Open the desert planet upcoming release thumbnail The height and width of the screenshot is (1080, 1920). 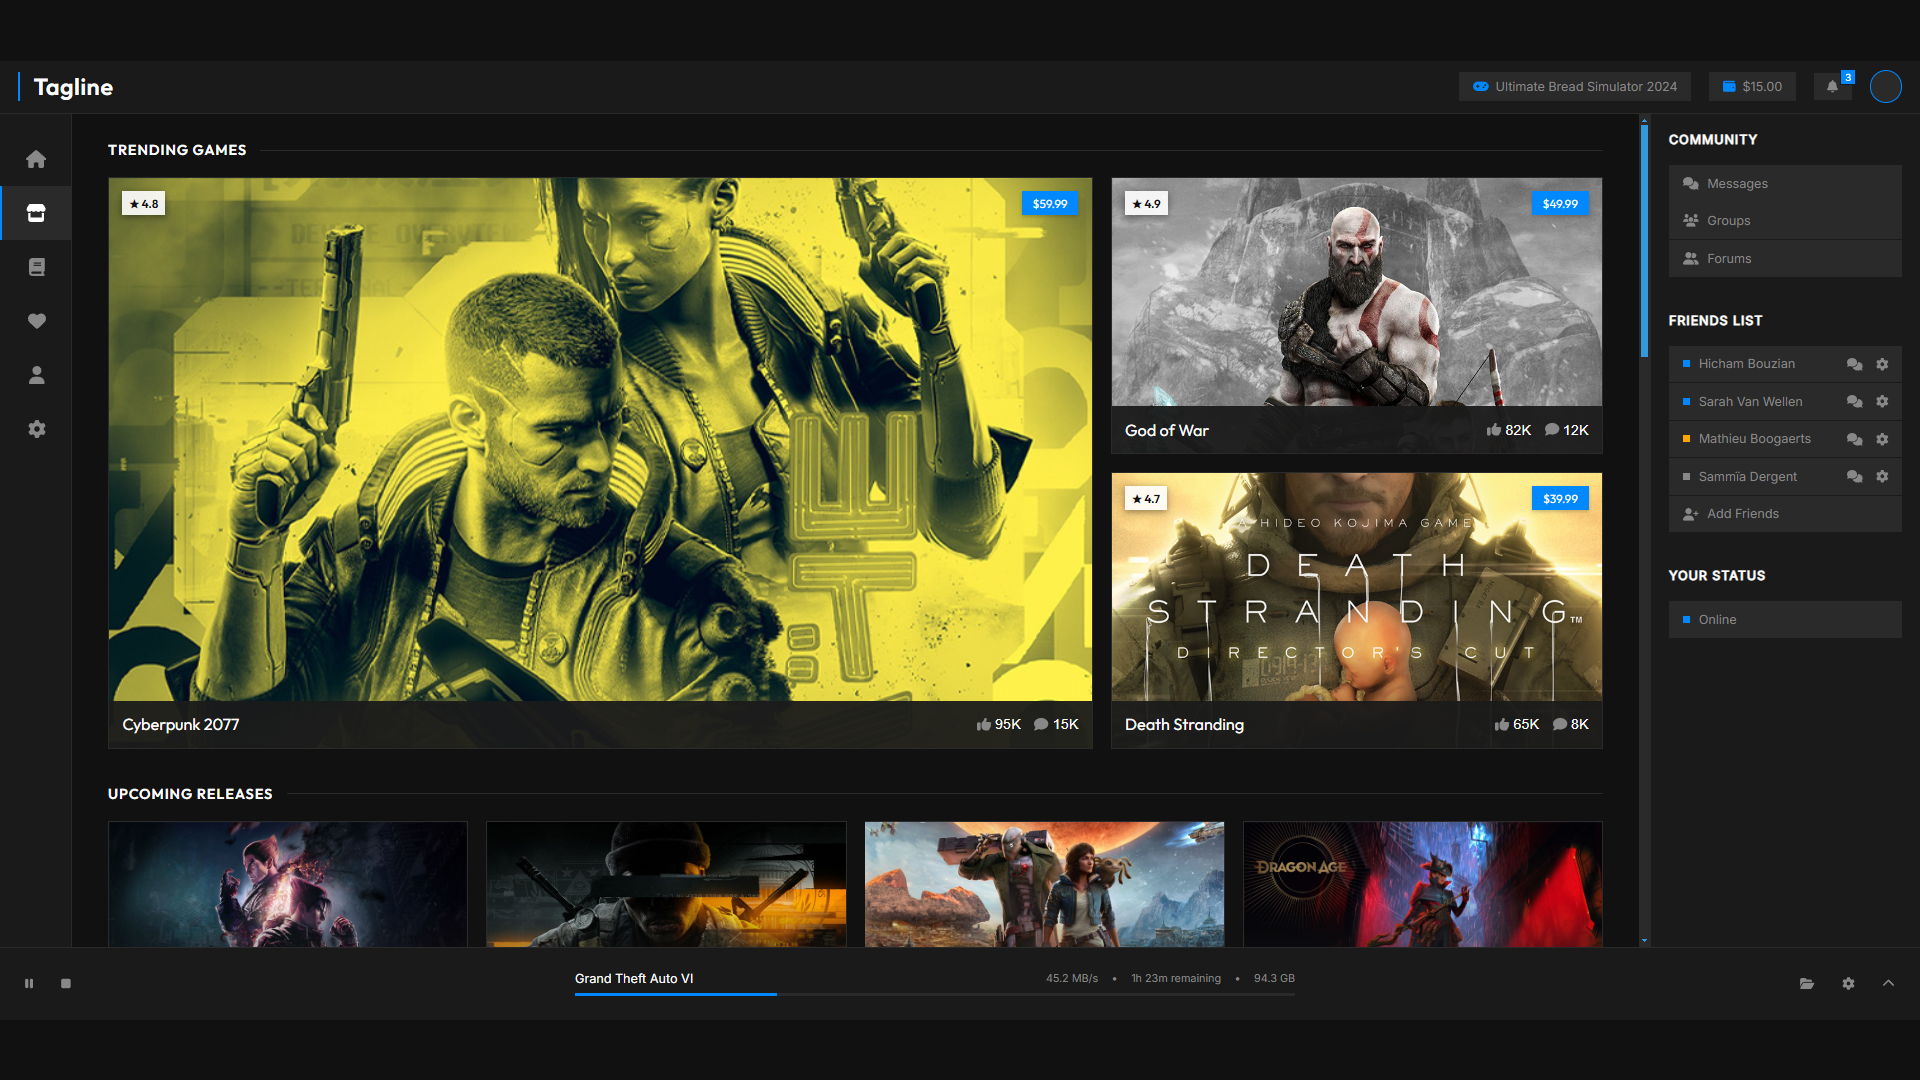(1044, 884)
